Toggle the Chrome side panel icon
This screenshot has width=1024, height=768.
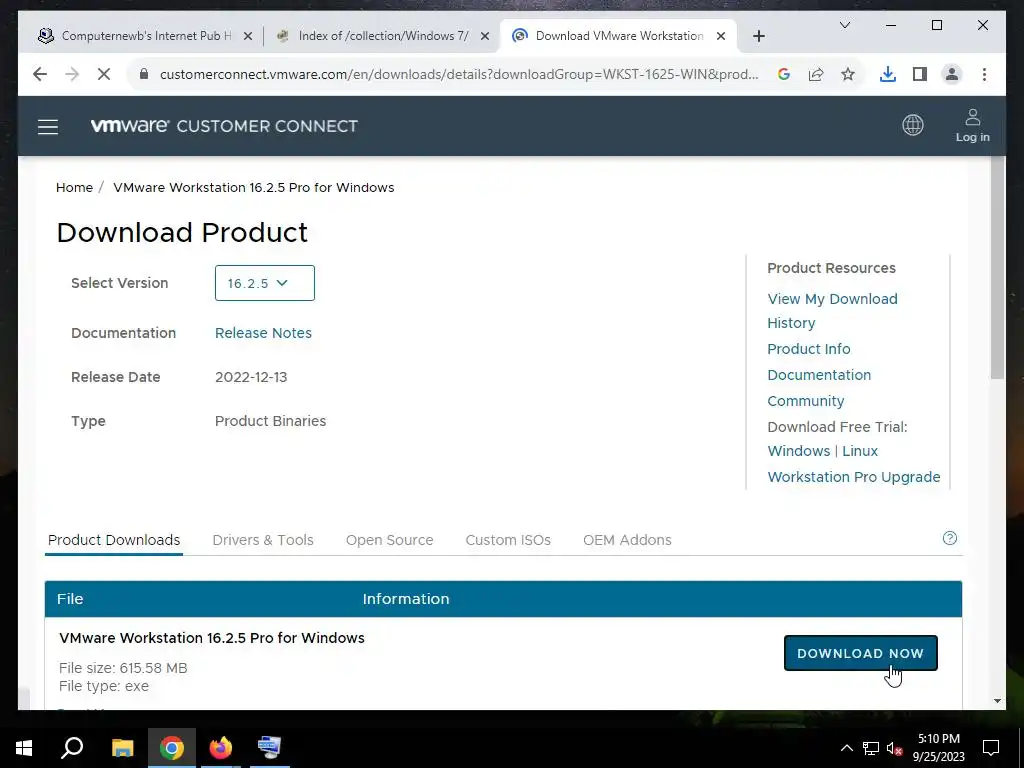click(x=920, y=74)
